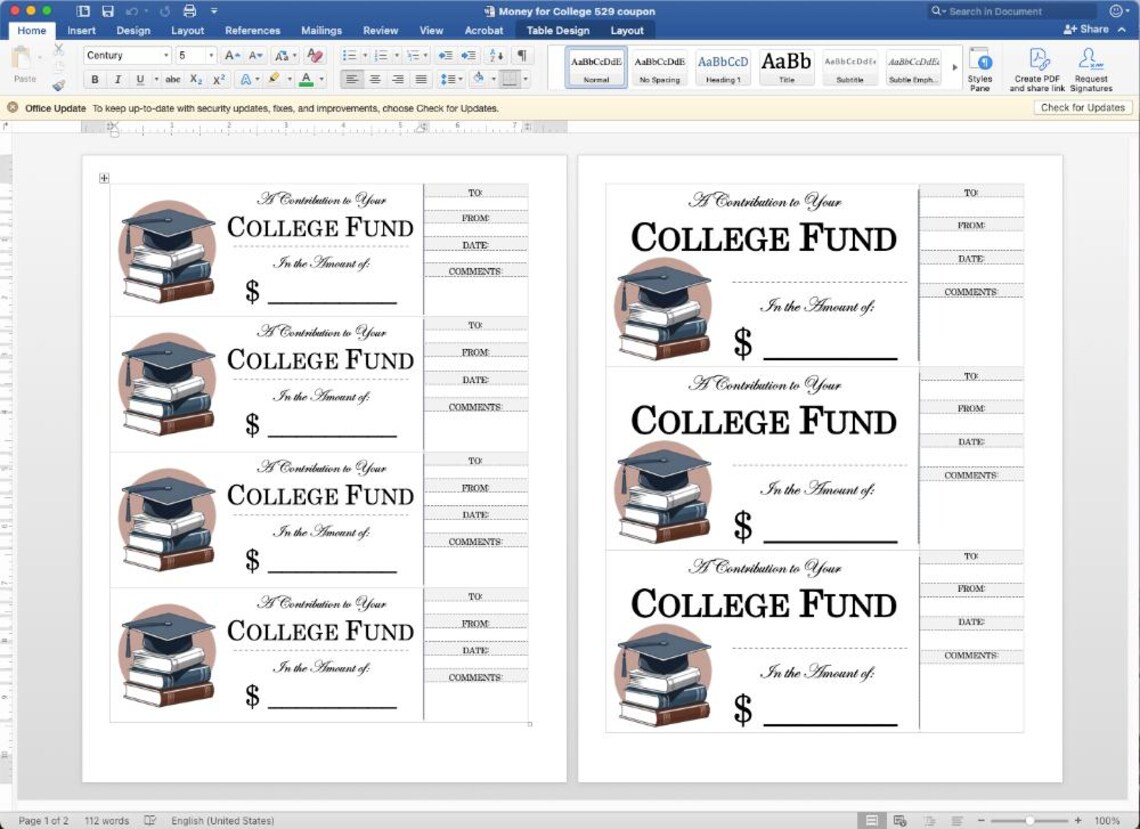Select Align Right paragraph alignment
This screenshot has width=1140, height=829.
coord(398,79)
